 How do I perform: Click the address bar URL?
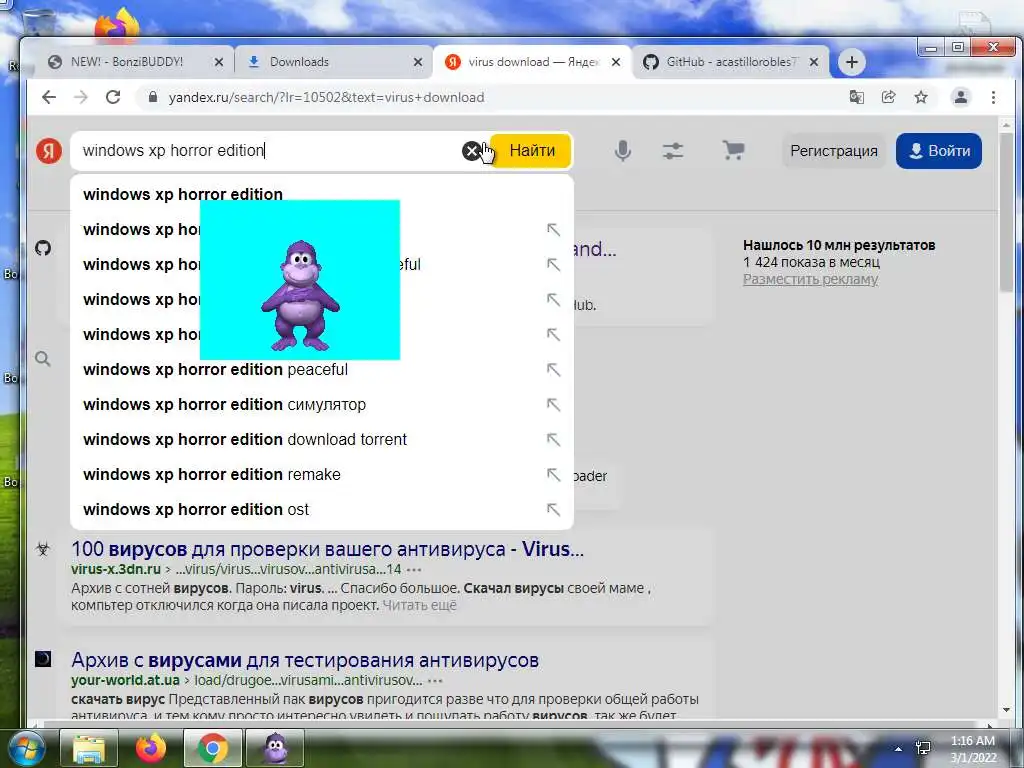(327, 97)
